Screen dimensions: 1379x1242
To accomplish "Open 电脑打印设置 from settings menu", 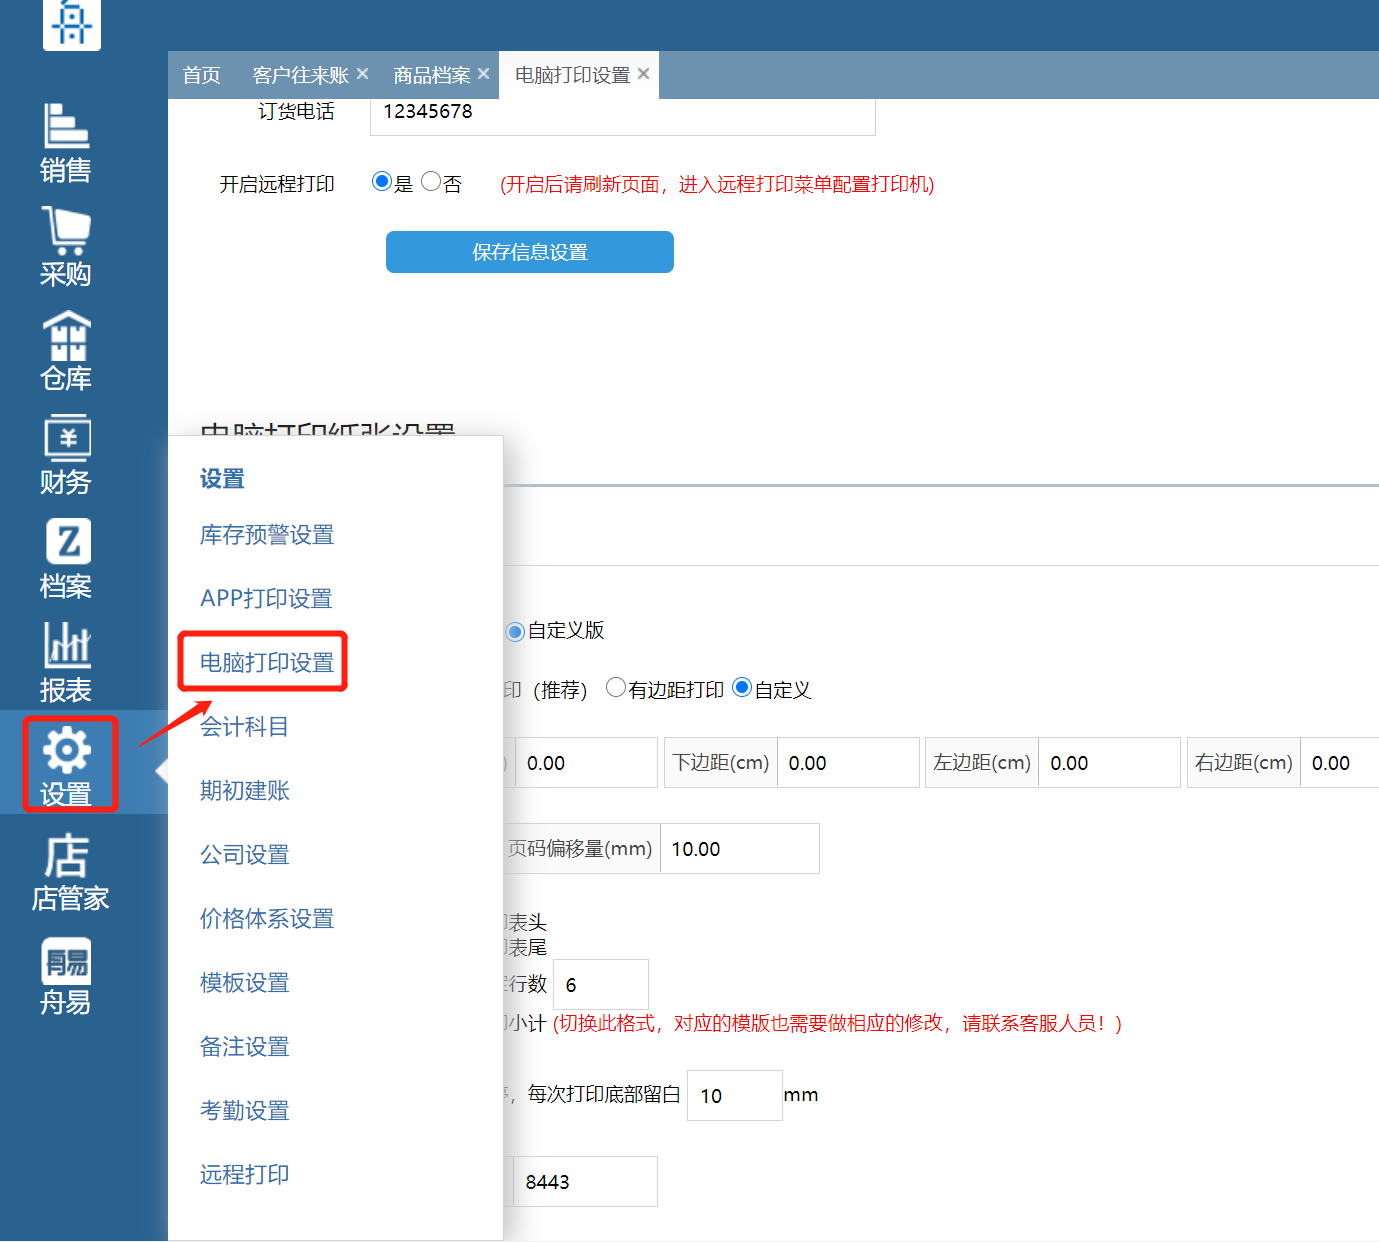I will pyautogui.click(x=267, y=663).
